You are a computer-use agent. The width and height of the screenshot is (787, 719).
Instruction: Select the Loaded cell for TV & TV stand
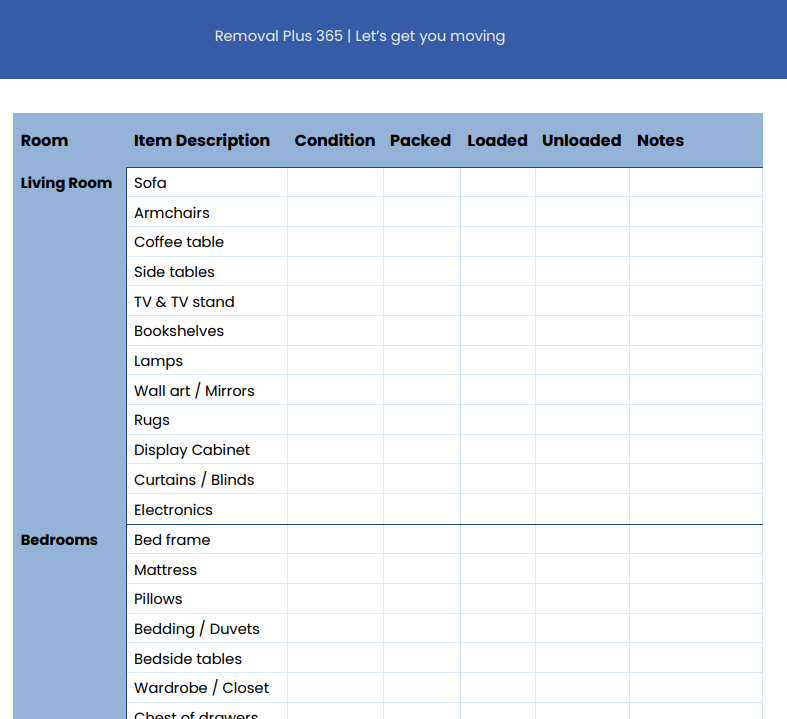pyautogui.click(x=497, y=302)
